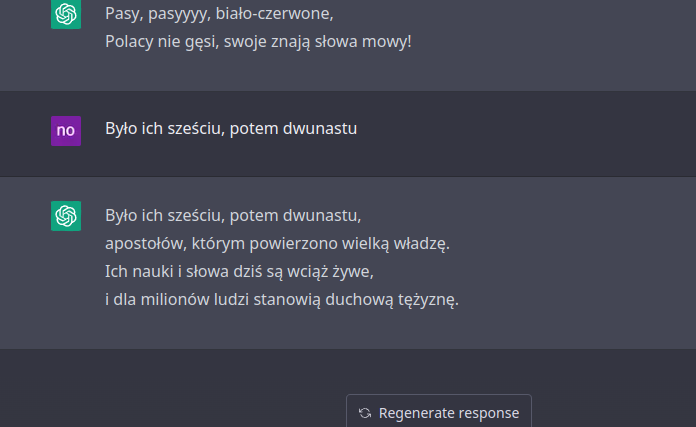Click the purple 'no' user avatar
696x427 pixels.
point(66,130)
